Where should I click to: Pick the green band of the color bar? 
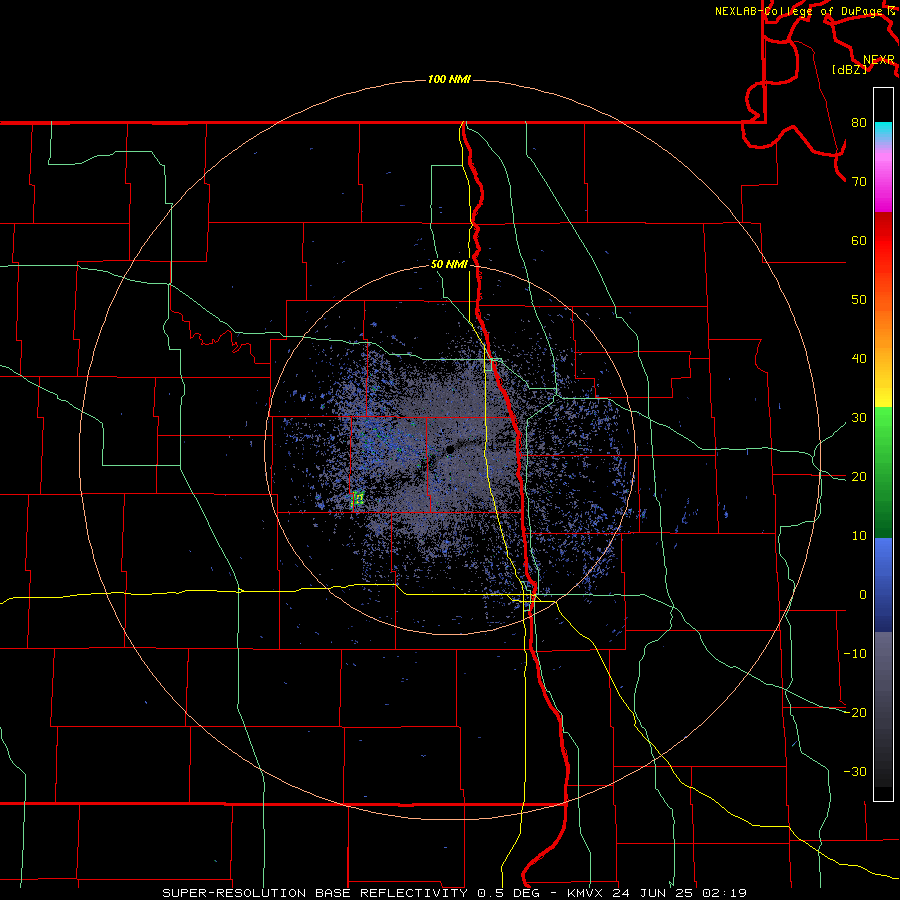coord(883,472)
